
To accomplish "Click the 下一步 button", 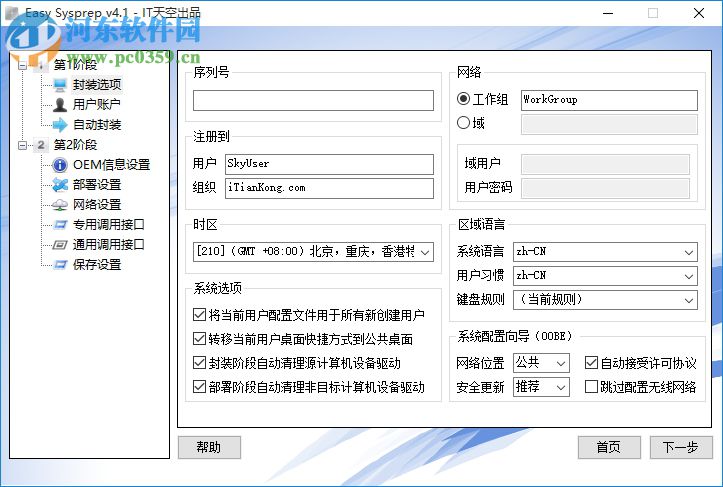I will [681, 447].
